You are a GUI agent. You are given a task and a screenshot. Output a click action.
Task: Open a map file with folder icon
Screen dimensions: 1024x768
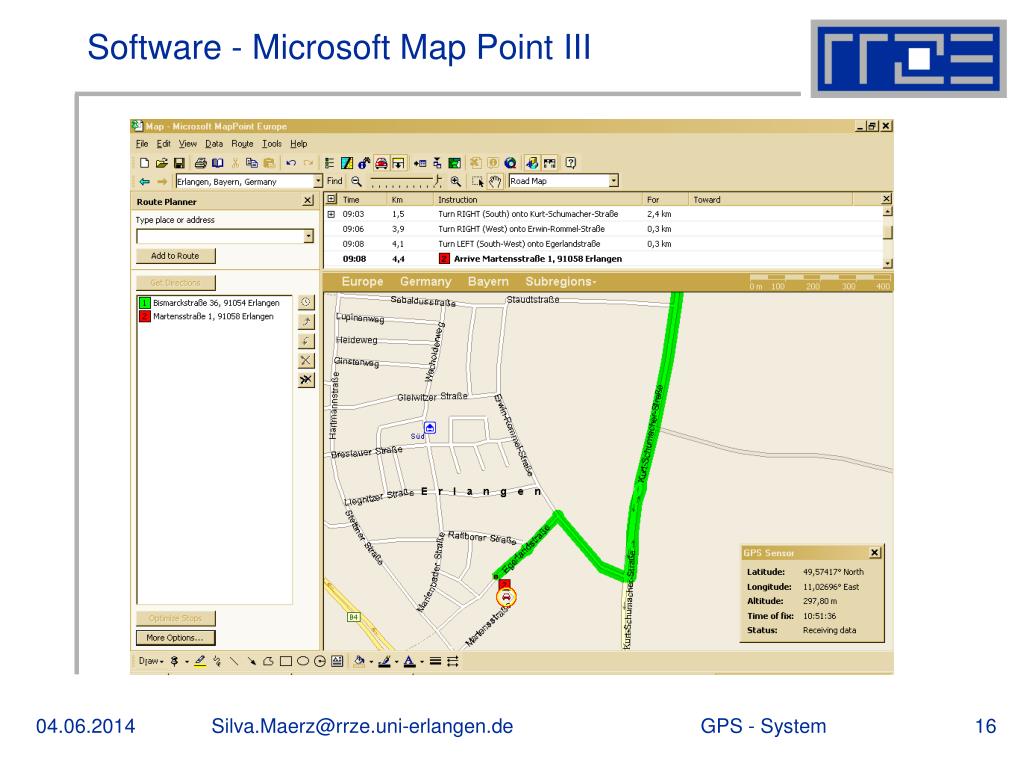[x=161, y=163]
